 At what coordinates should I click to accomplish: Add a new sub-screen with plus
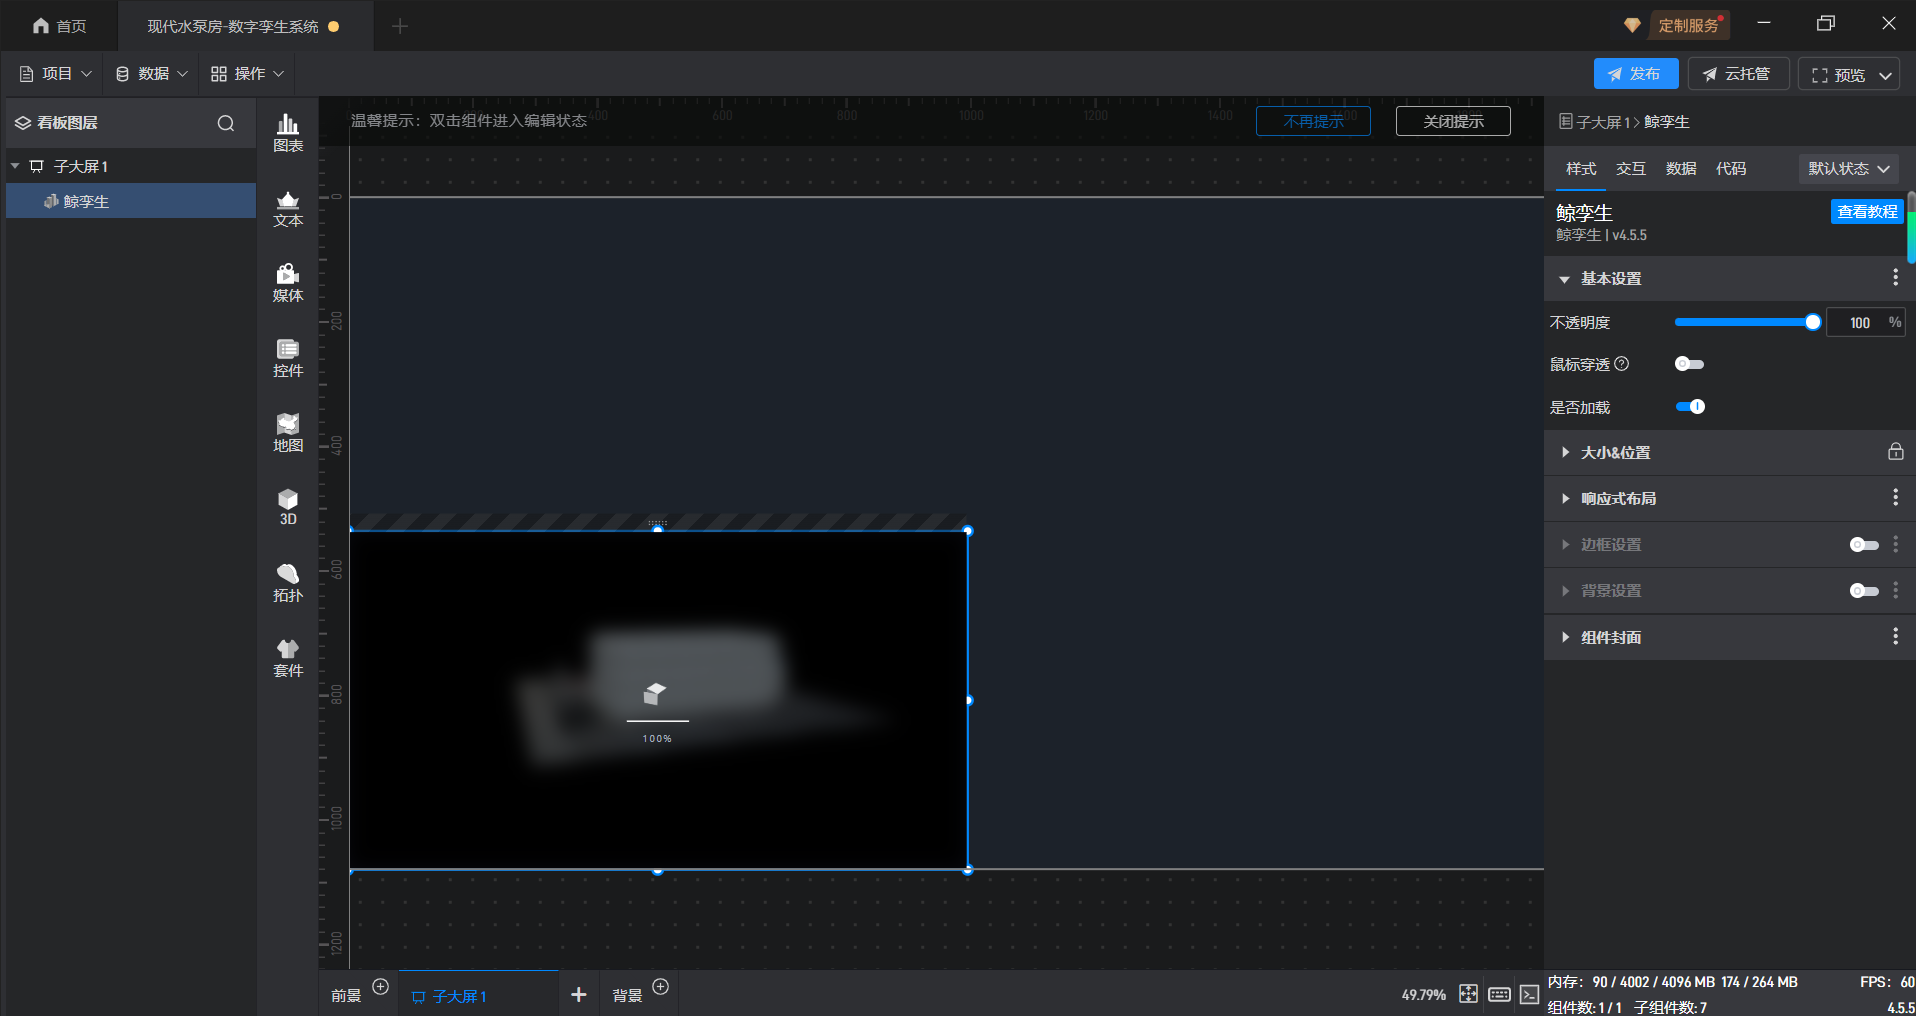[x=579, y=994]
